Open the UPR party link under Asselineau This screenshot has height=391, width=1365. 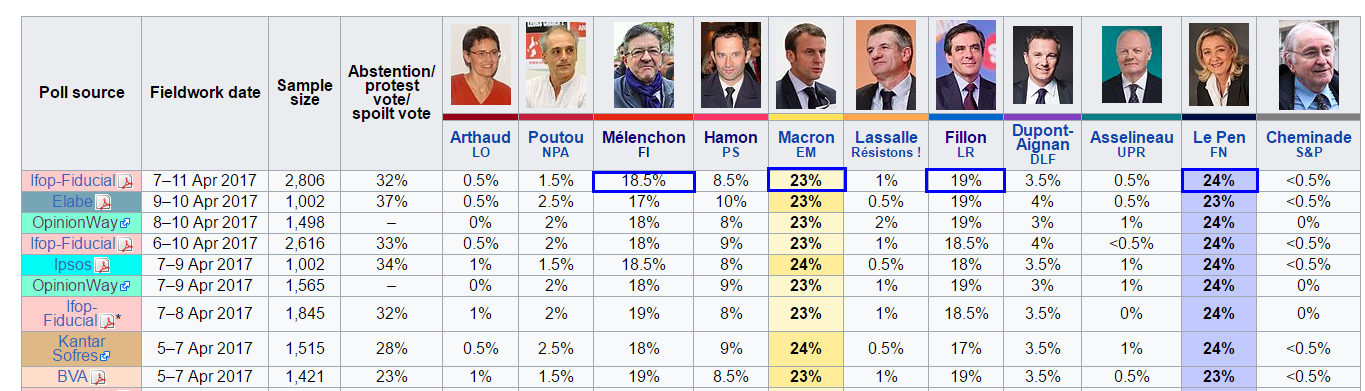(x=1131, y=153)
